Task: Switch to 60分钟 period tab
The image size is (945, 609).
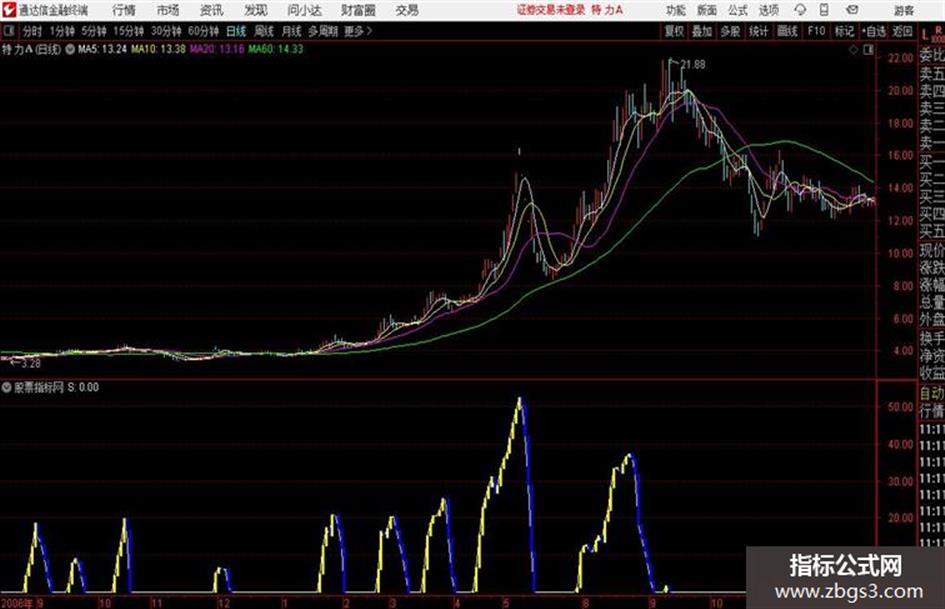Action: point(203,31)
